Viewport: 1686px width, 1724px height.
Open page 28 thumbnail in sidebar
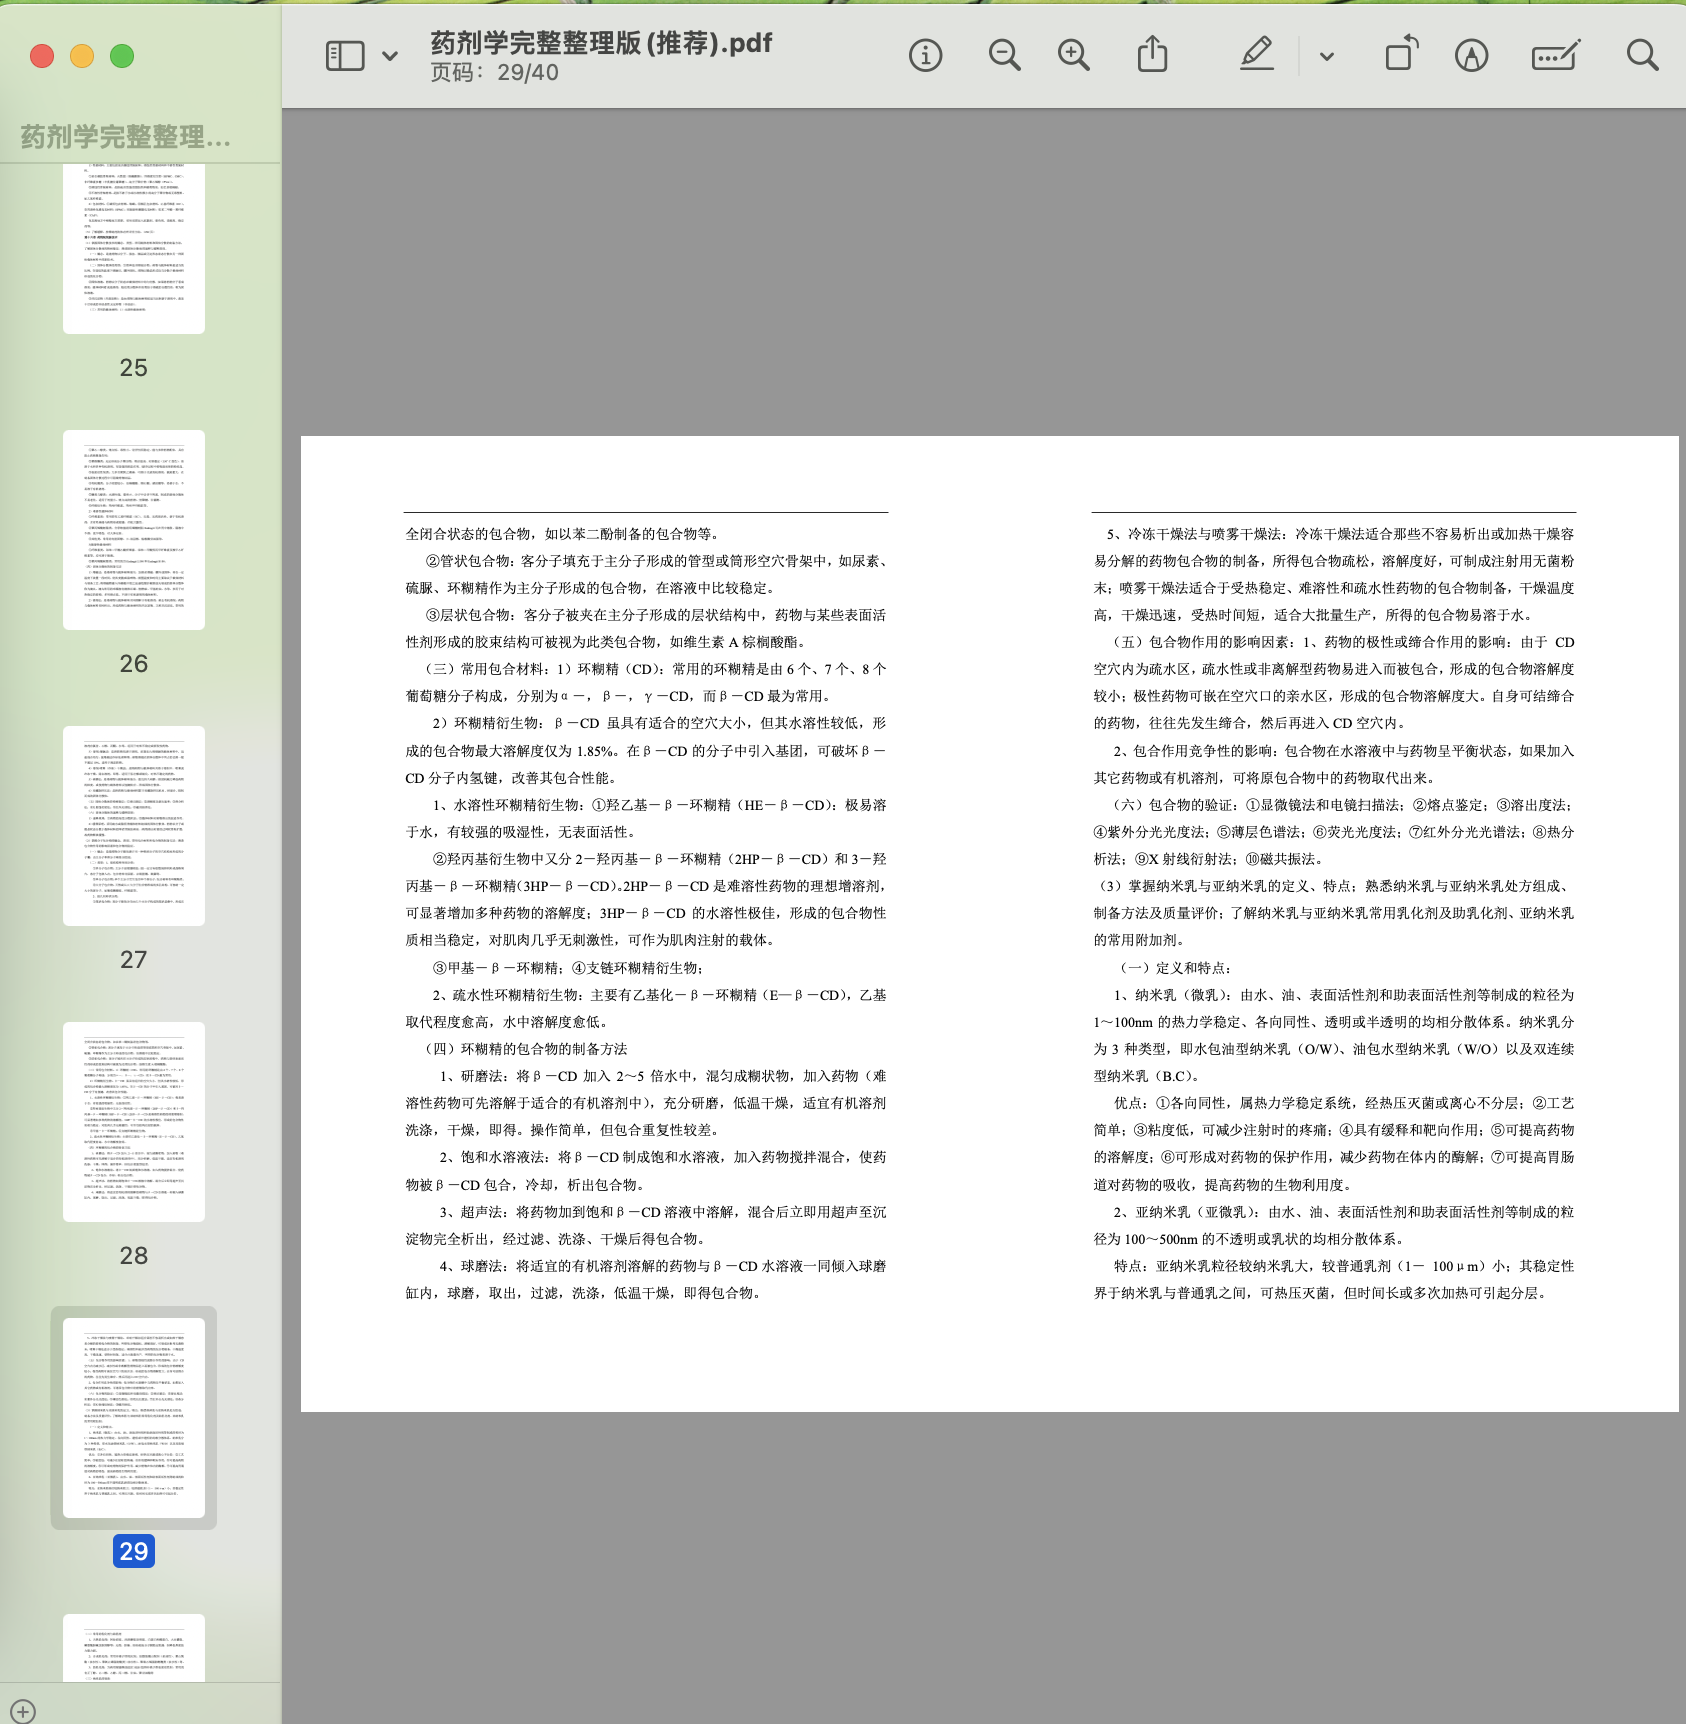[x=134, y=1122]
